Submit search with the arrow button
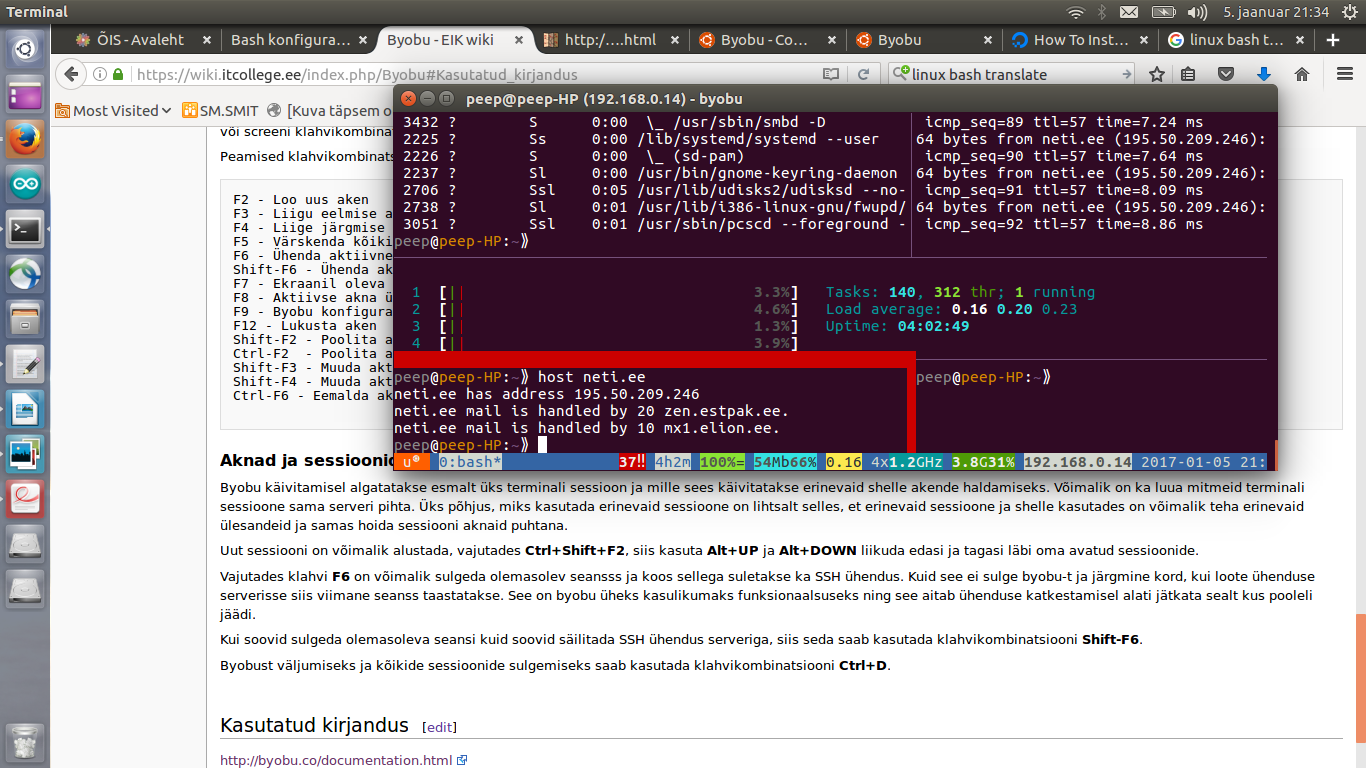Viewport: 1366px width, 768px height. (1125, 74)
